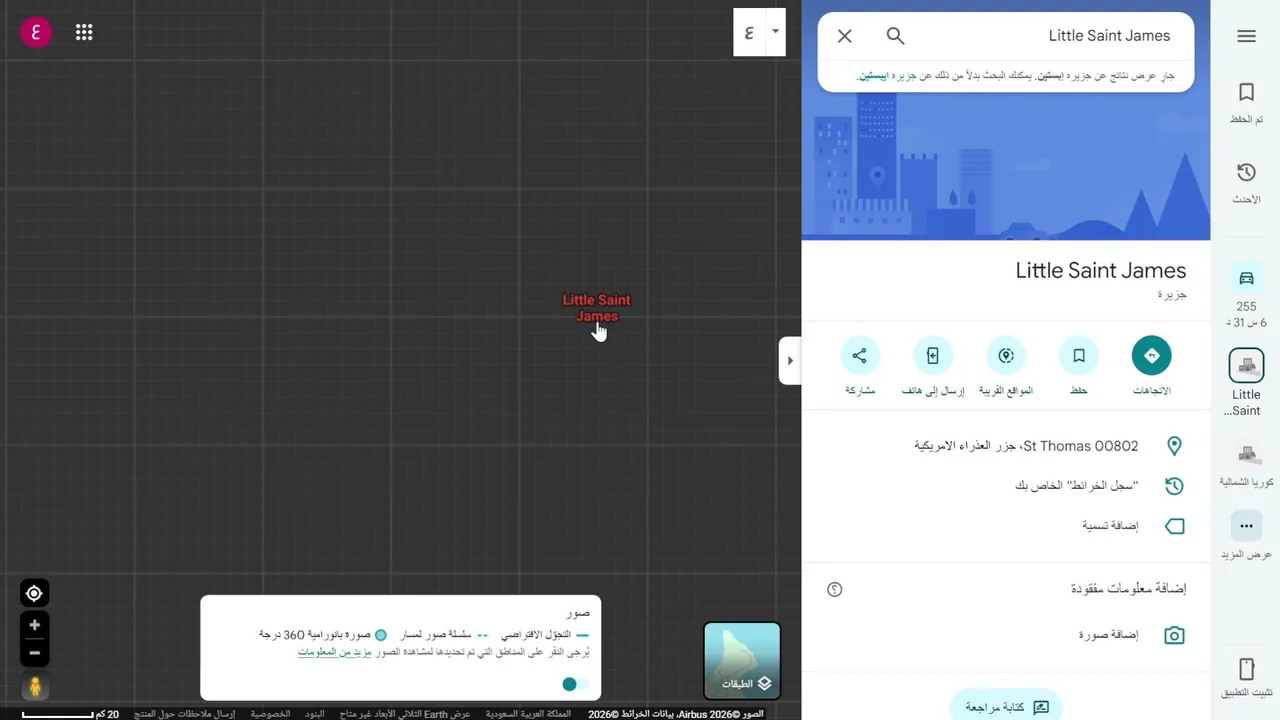Image resolution: width=1280 pixels, height=720 pixels.
Task: Click the 20 كم map scale
Action: click(x=70, y=714)
